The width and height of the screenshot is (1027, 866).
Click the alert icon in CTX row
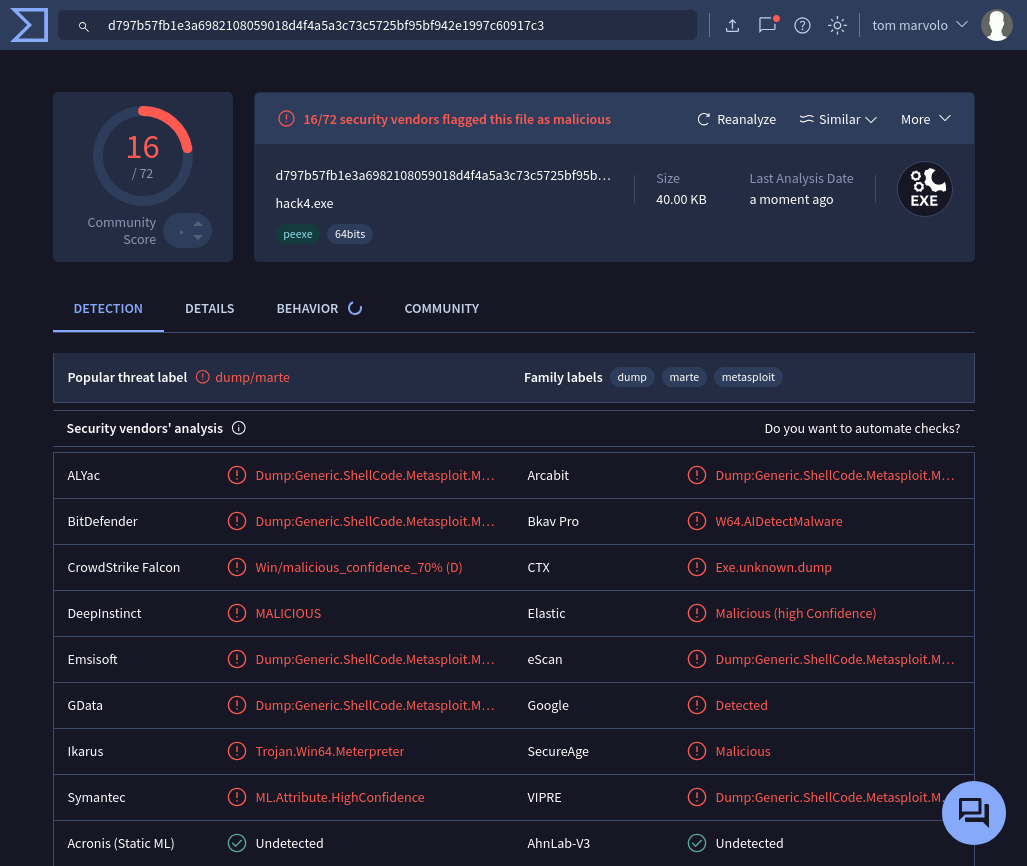tap(697, 567)
